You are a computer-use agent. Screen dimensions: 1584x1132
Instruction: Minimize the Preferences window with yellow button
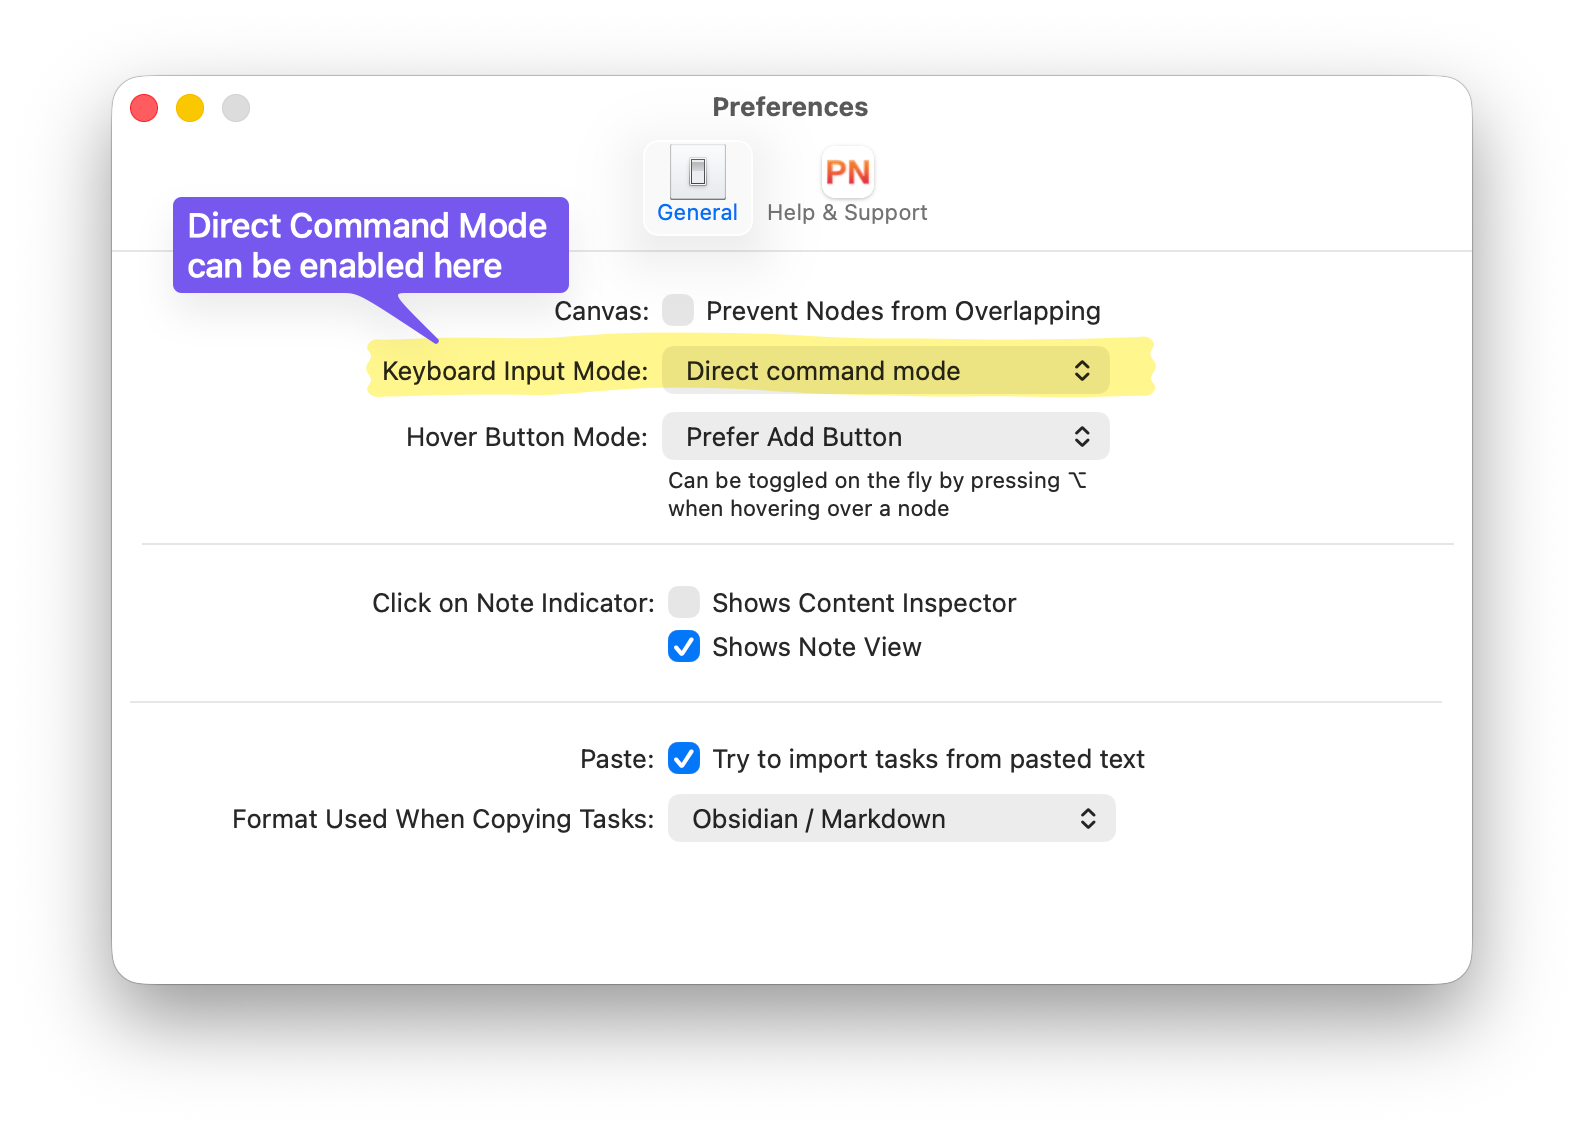click(x=190, y=108)
